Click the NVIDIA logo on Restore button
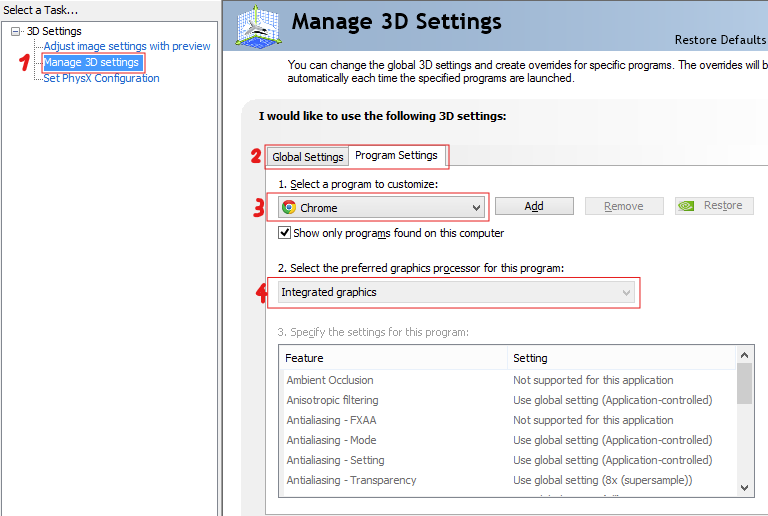 pos(686,206)
